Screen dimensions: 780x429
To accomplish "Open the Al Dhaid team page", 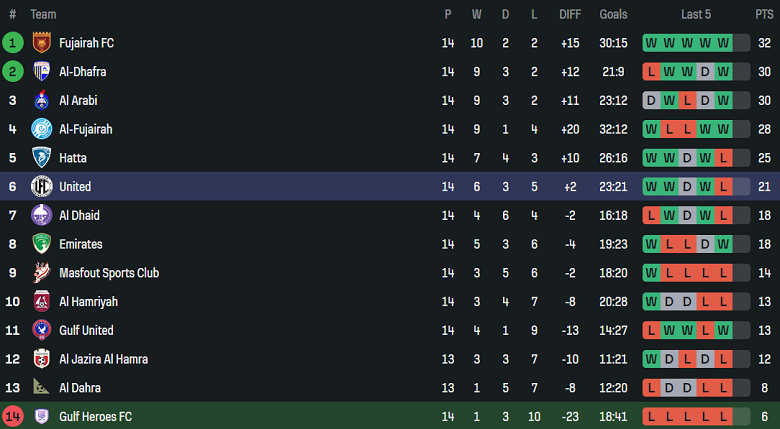I will click(x=79, y=215).
